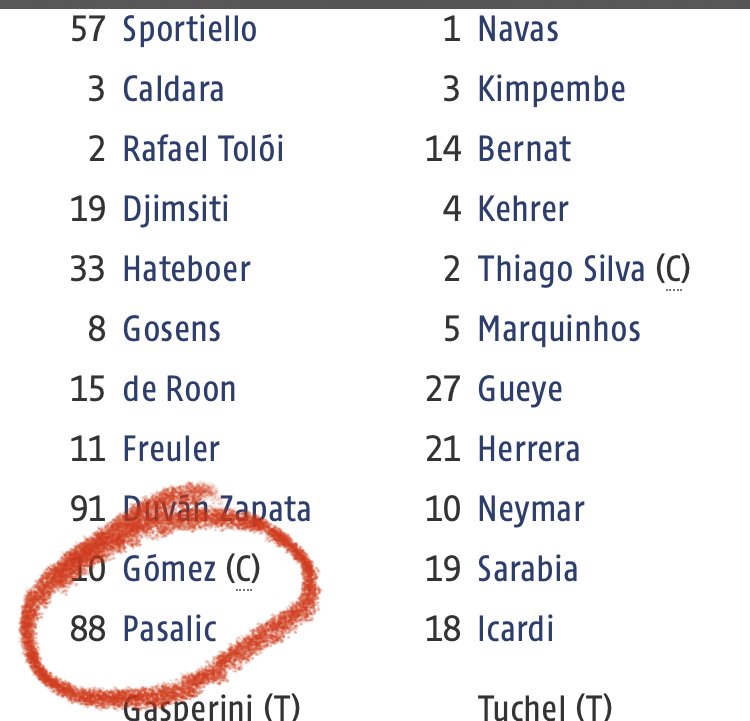Click on the Hateboer name link
The height and width of the screenshot is (721, 750).
coord(187,269)
